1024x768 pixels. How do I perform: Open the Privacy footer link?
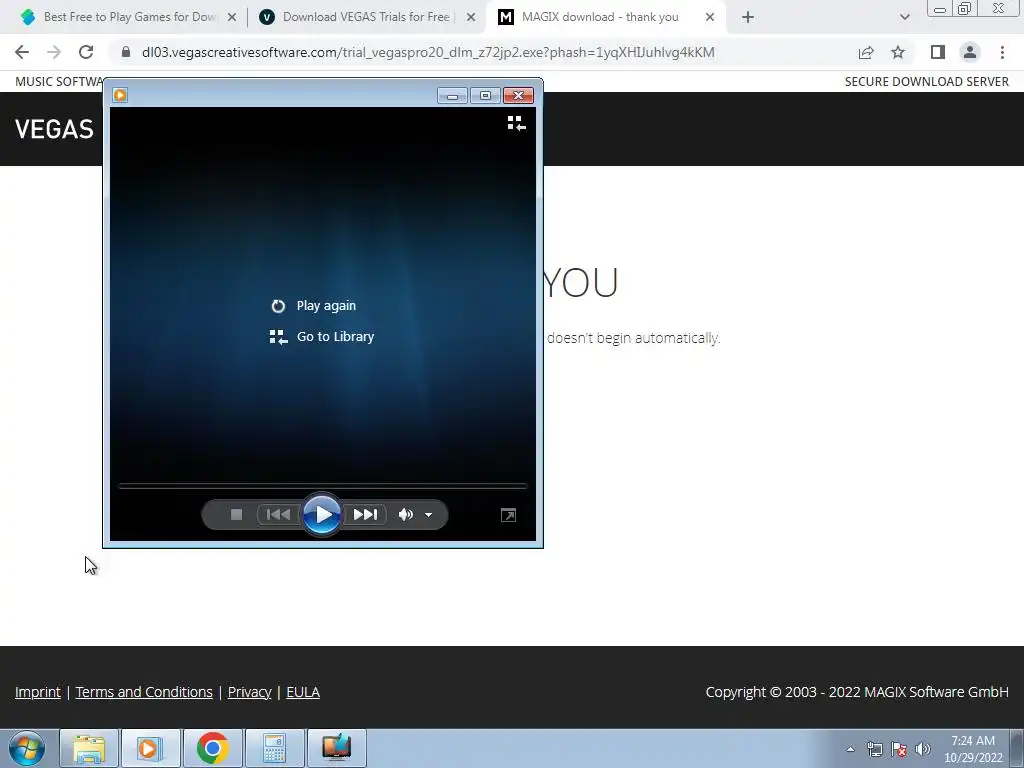[249, 692]
